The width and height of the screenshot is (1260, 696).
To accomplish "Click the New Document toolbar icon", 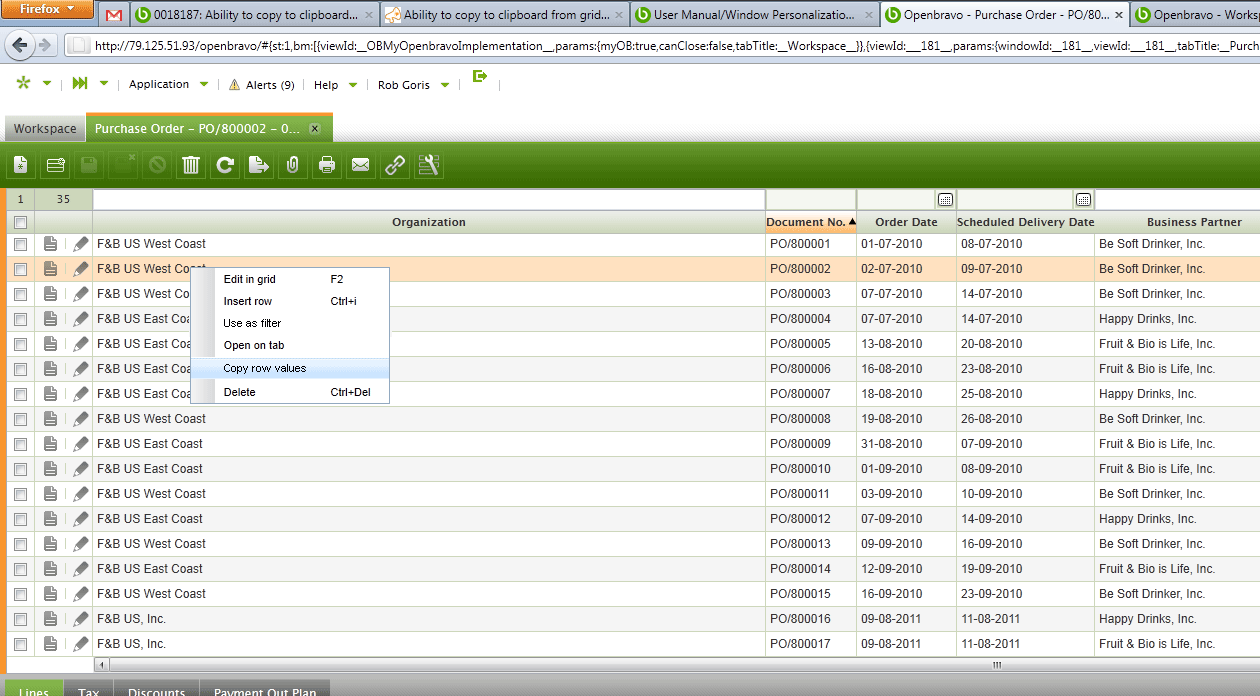I will tap(21, 165).
